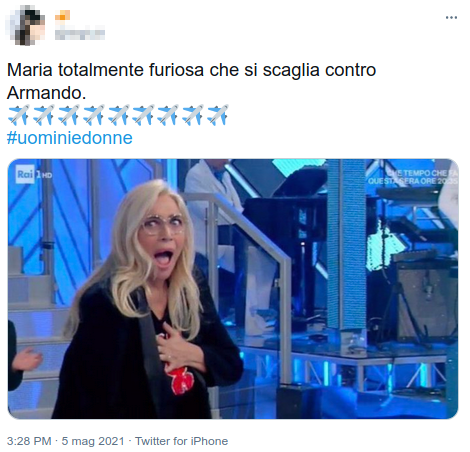The height and width of the screenshot is (452, 470).
Task: Open the Twitter for iPhone source link
Action: click(x=181, y=441)
